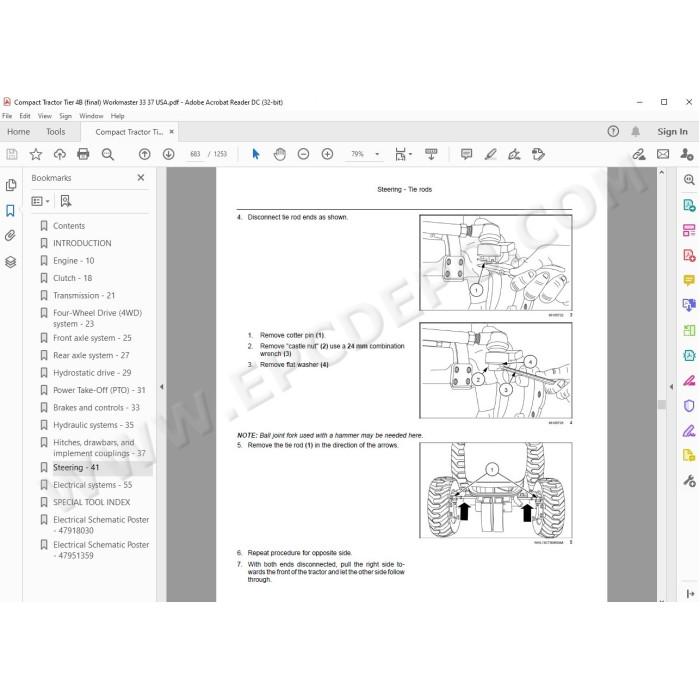Open the Attachments paperclip panel
This screenshot has height=700, width=700.
tap(10, 235)
